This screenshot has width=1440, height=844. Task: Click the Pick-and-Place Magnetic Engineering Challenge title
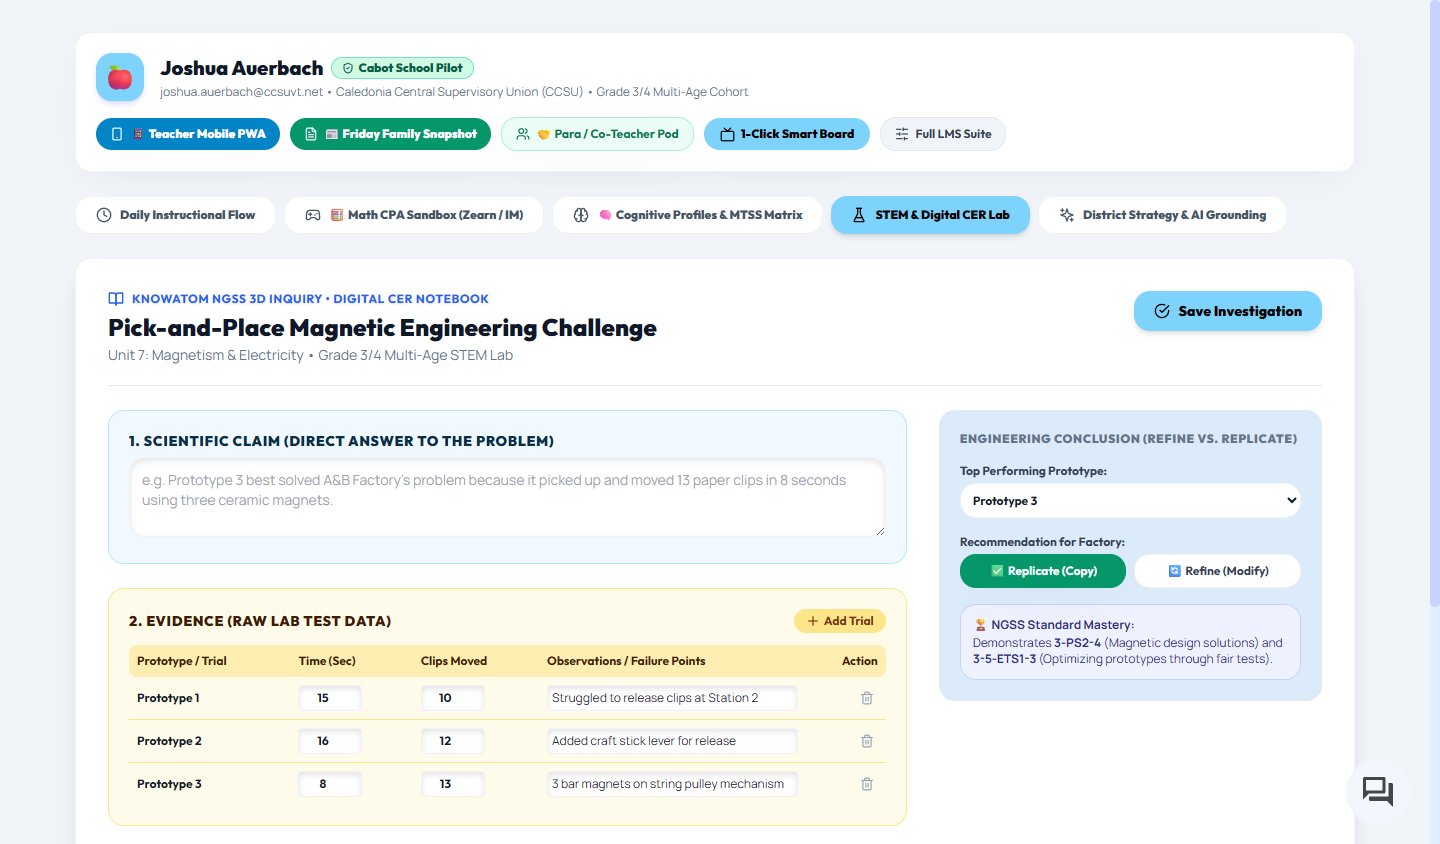click(x=382, y=328)
